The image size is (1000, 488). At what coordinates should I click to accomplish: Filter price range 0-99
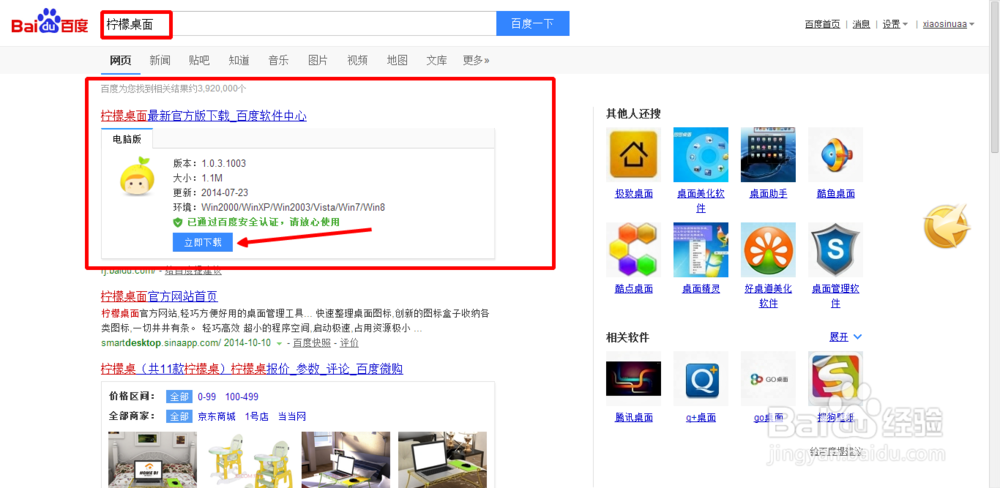(207, 397)
